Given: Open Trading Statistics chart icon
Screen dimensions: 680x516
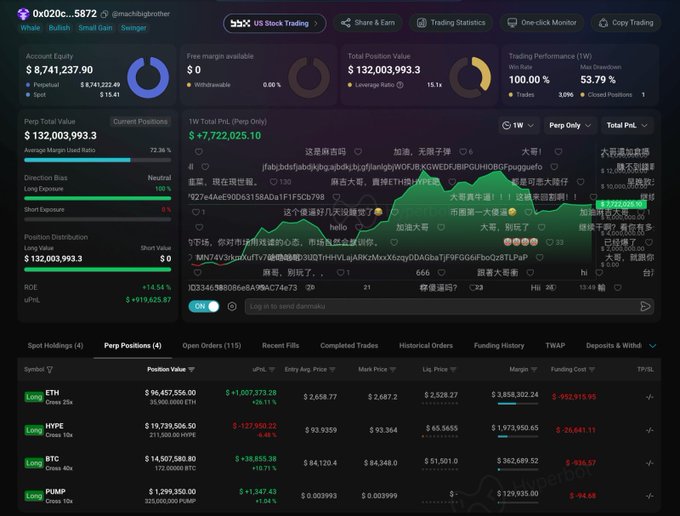Looking at the screenshot, I should (422, 23).
